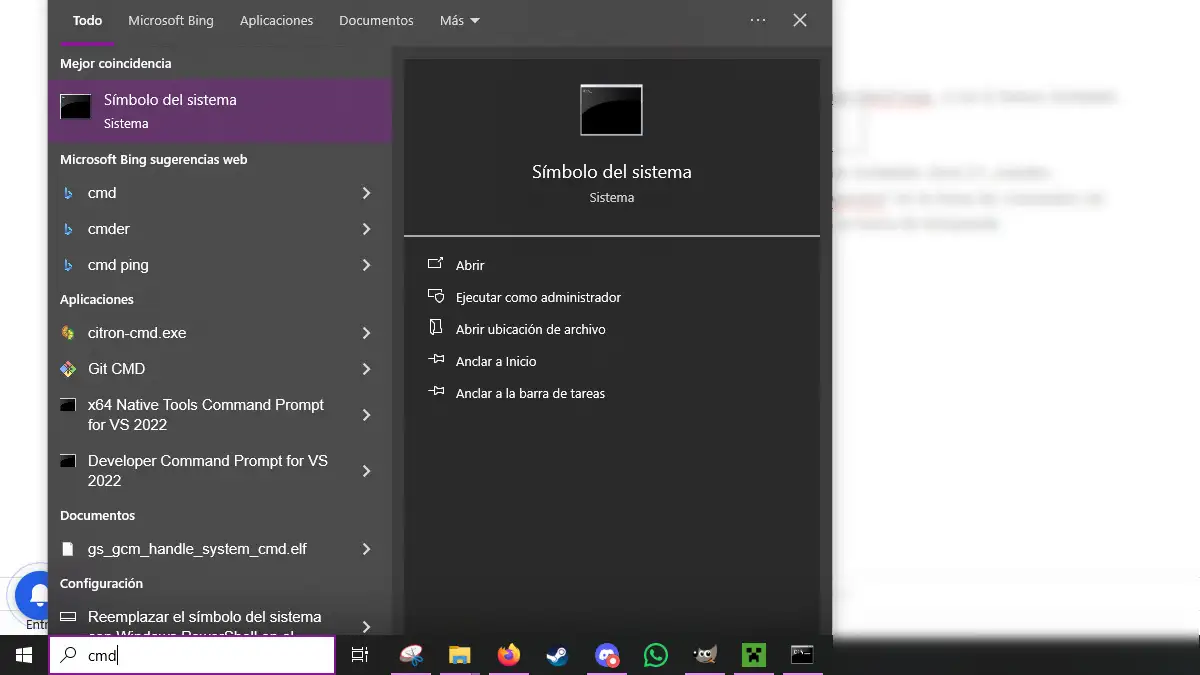
Task: Click the Minecraft taskbar icon
Action: pyautogui.click(x=753, y=655)
